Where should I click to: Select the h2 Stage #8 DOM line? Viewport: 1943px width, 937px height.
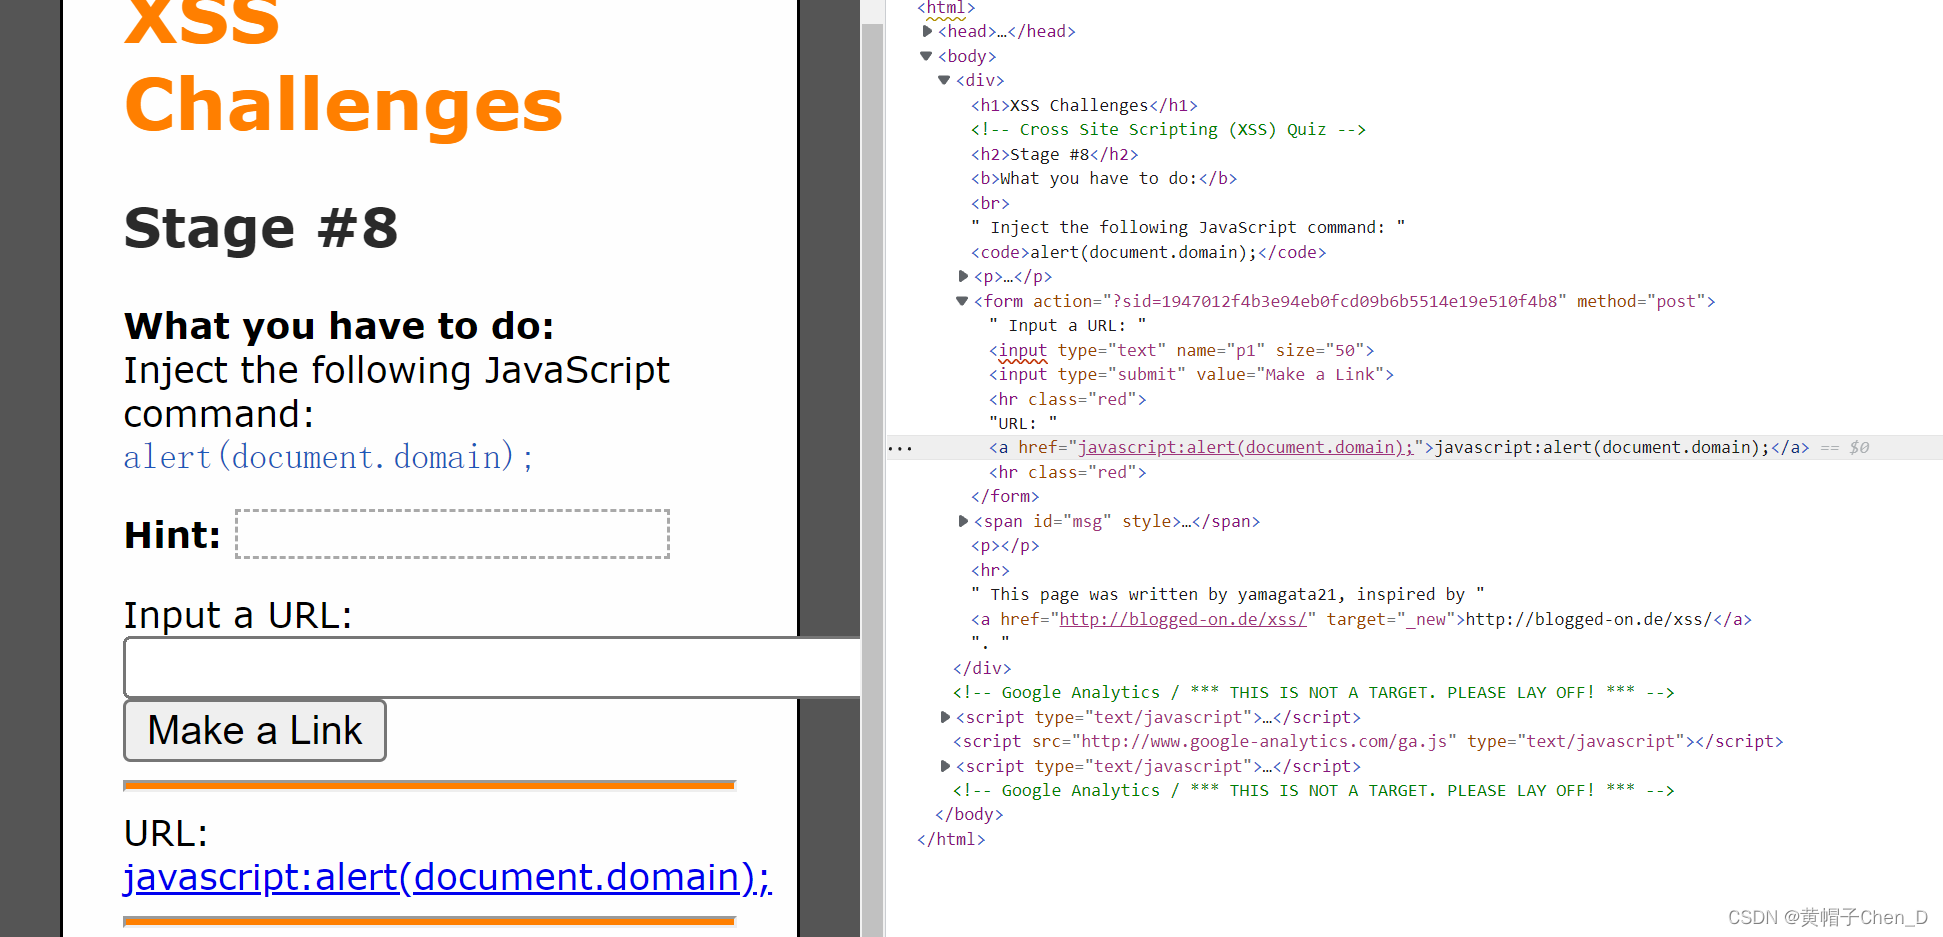[1054, 154]
